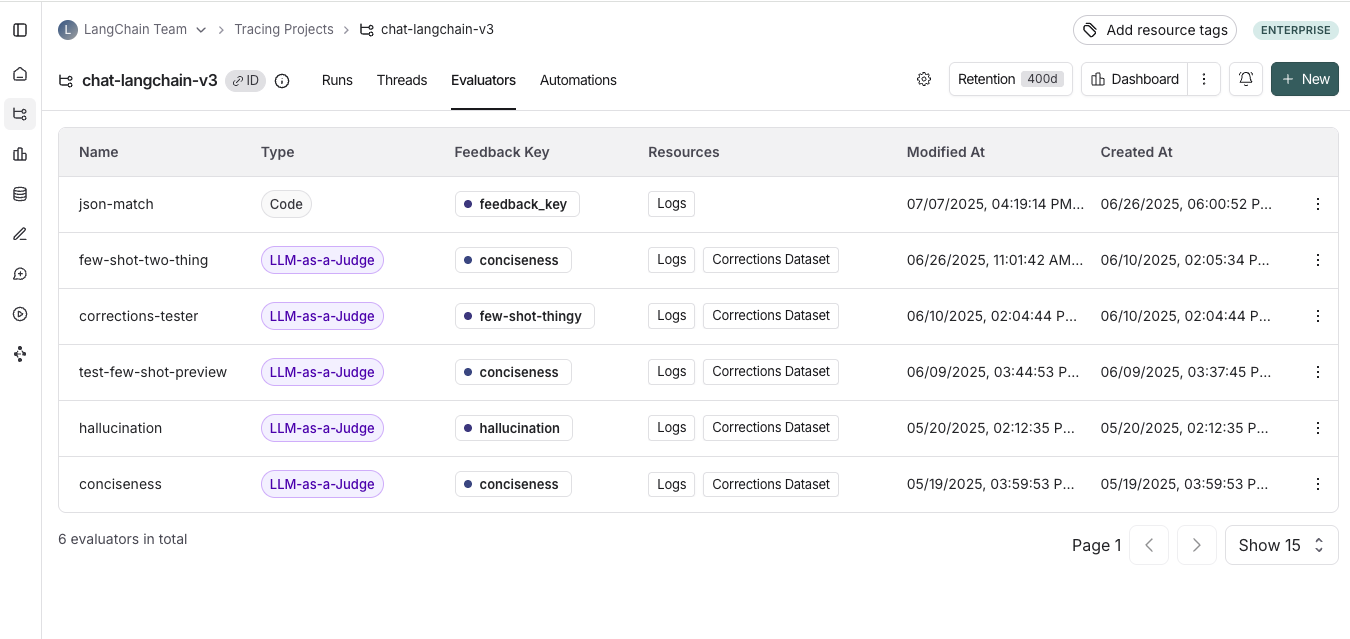Click the notification bell icon

(1246, 79)
